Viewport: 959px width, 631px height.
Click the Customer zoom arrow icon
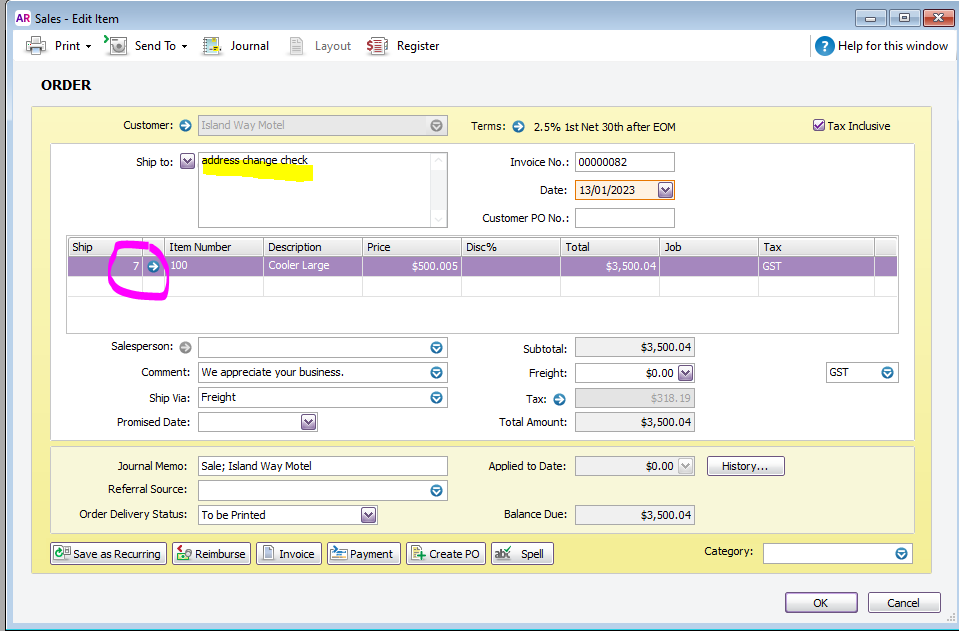[185, 126]
